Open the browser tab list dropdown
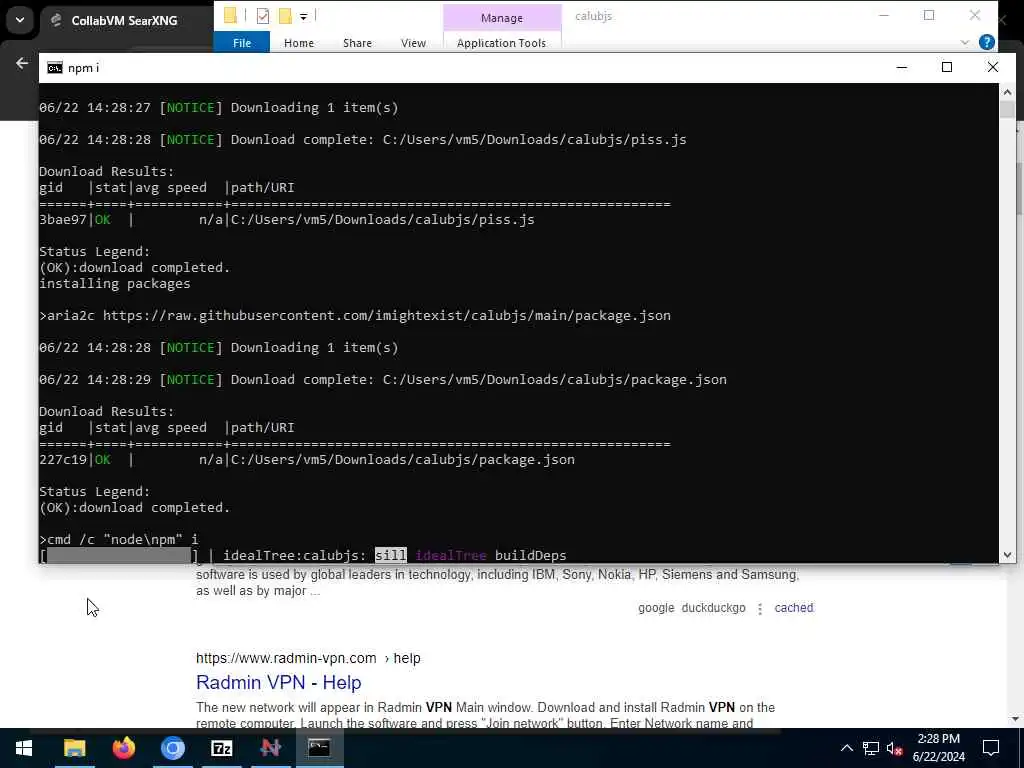 [x=20, y=20]
